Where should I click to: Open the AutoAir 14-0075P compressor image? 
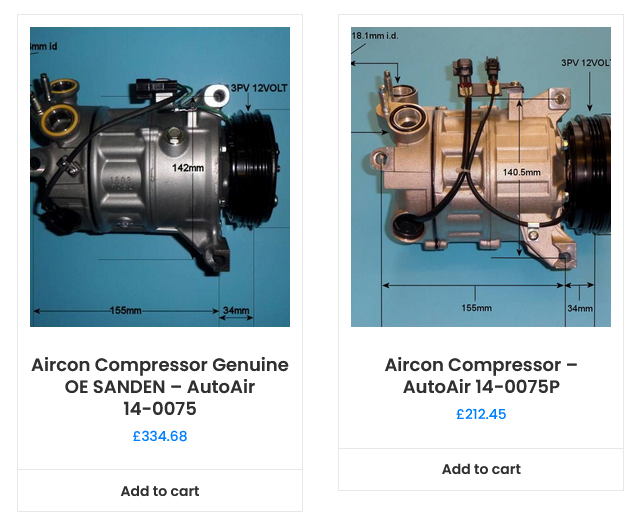(481, 177)
